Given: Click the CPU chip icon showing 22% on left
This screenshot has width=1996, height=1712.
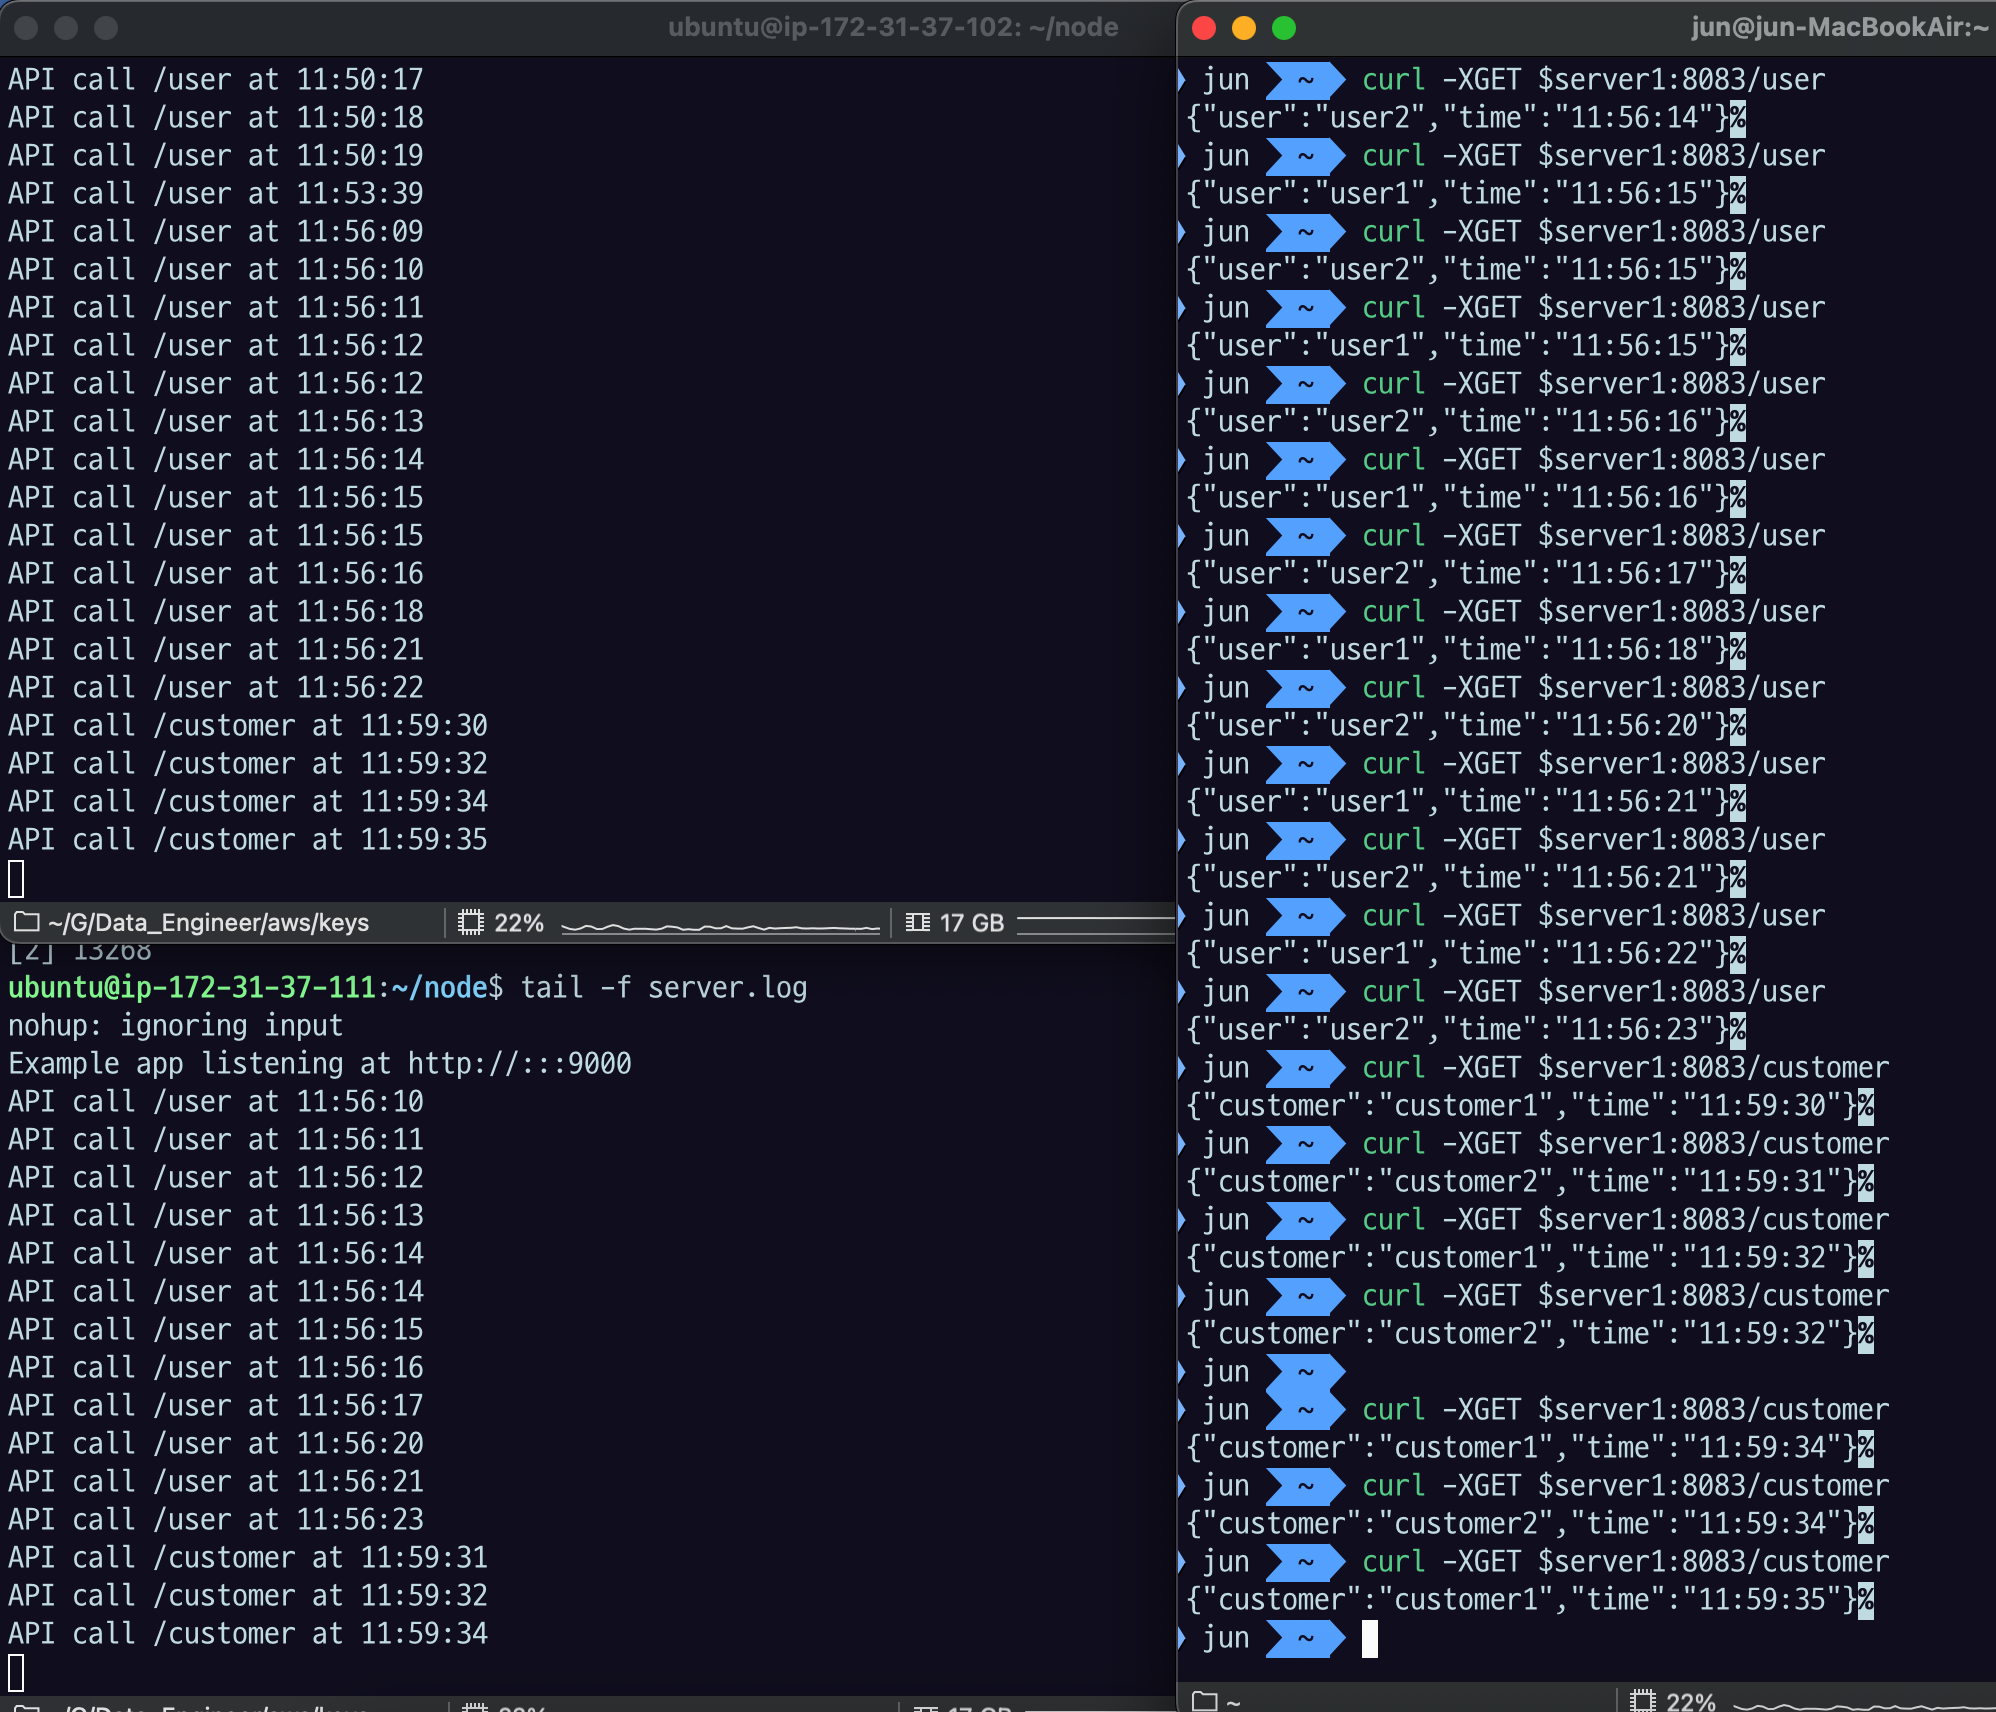Looking at the screenshot, I should tap(470, 922).
